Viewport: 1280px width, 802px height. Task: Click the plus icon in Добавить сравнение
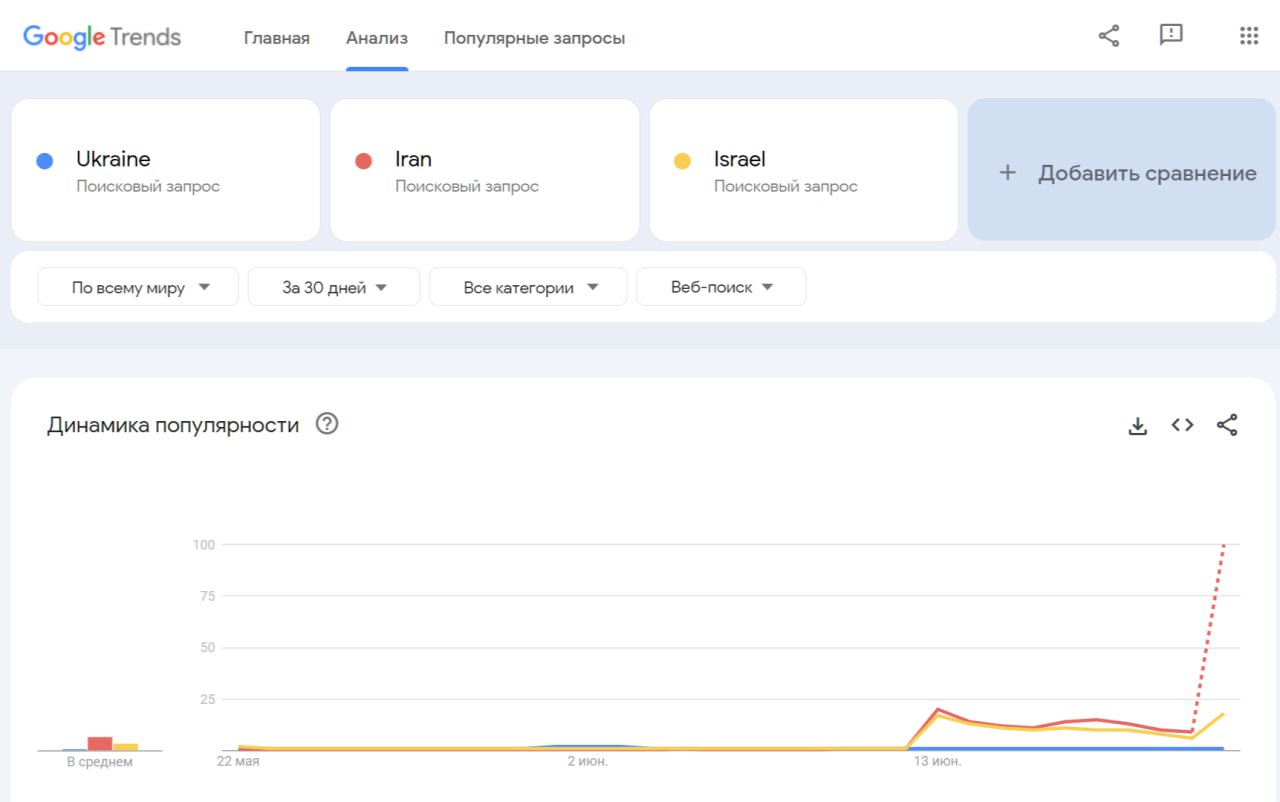(1008, 172)
